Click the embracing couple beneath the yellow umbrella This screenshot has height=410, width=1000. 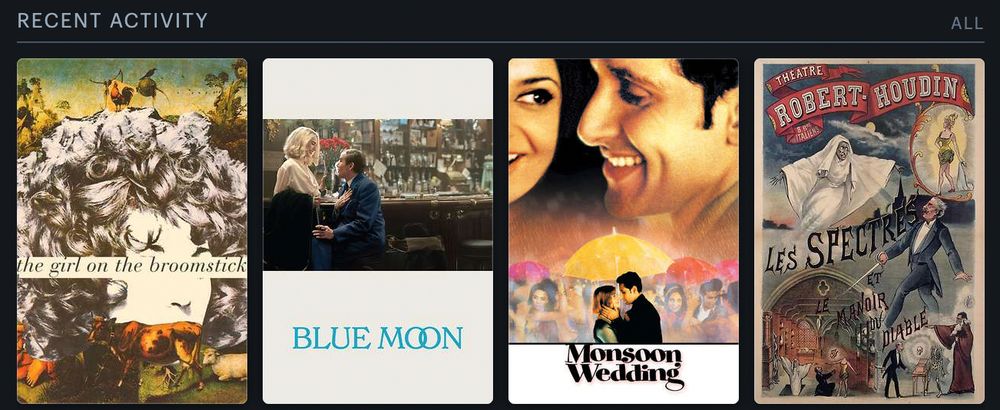(628, 308)
